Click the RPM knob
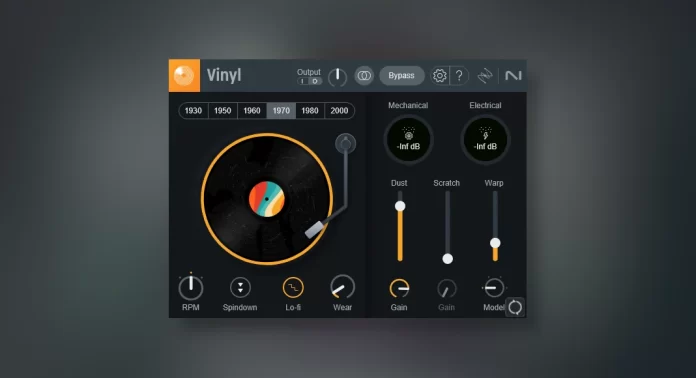Image resolution: width=696 pixels, height=378 pixels. pos(191,287)
